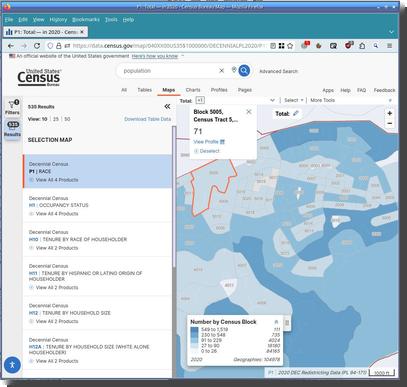Zoom out on the map

coord(389,123)
